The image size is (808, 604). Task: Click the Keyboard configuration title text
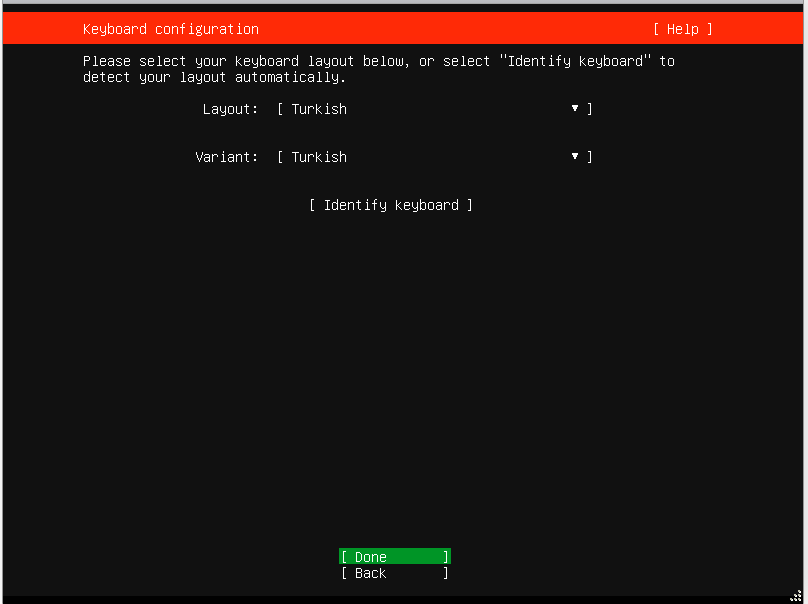tap(170, 29)
